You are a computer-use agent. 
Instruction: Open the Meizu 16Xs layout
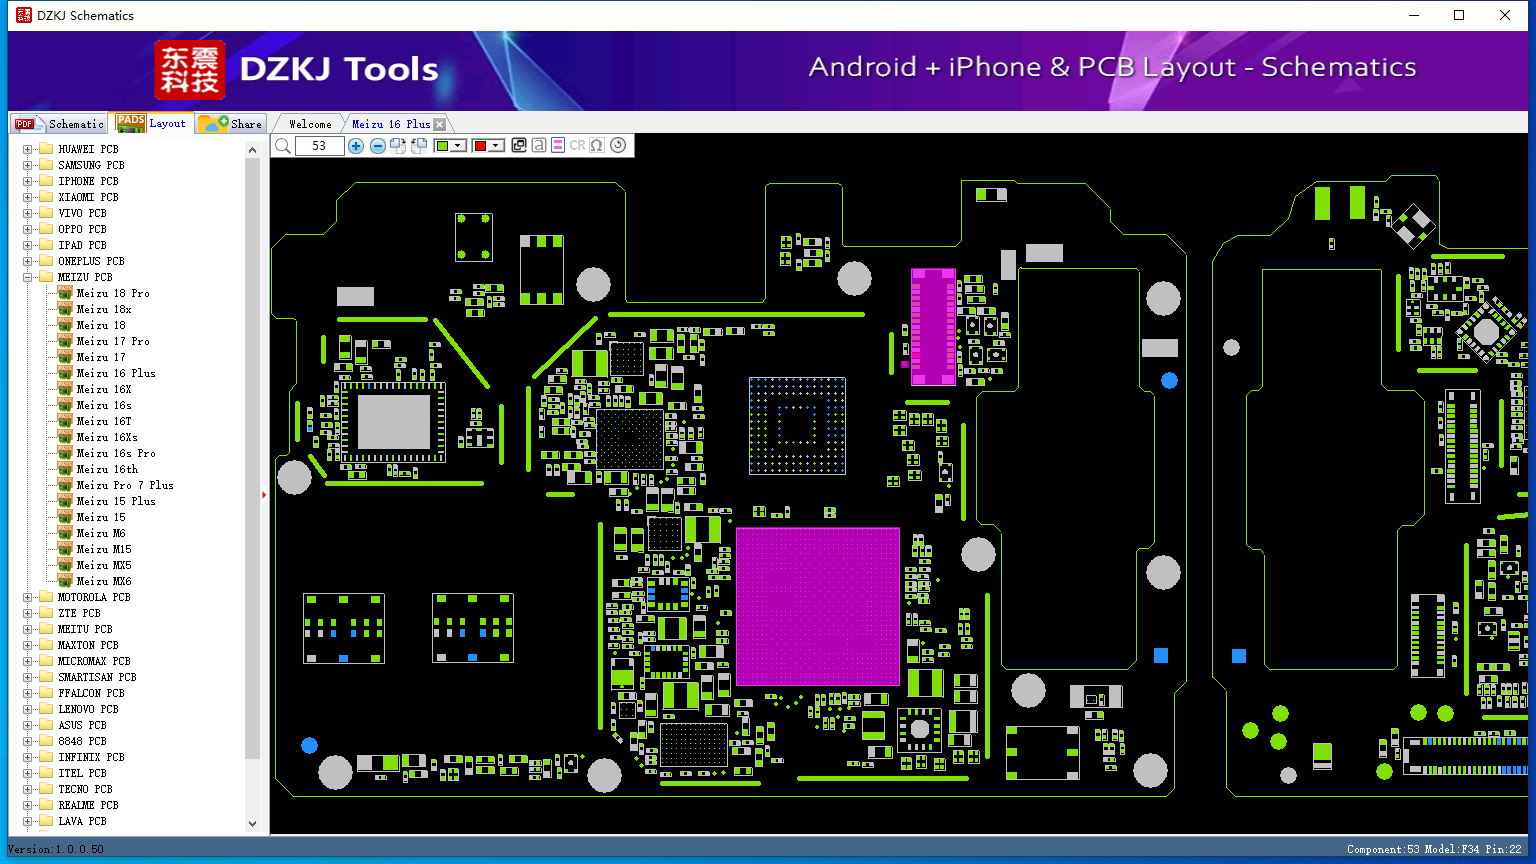[107, 437]
